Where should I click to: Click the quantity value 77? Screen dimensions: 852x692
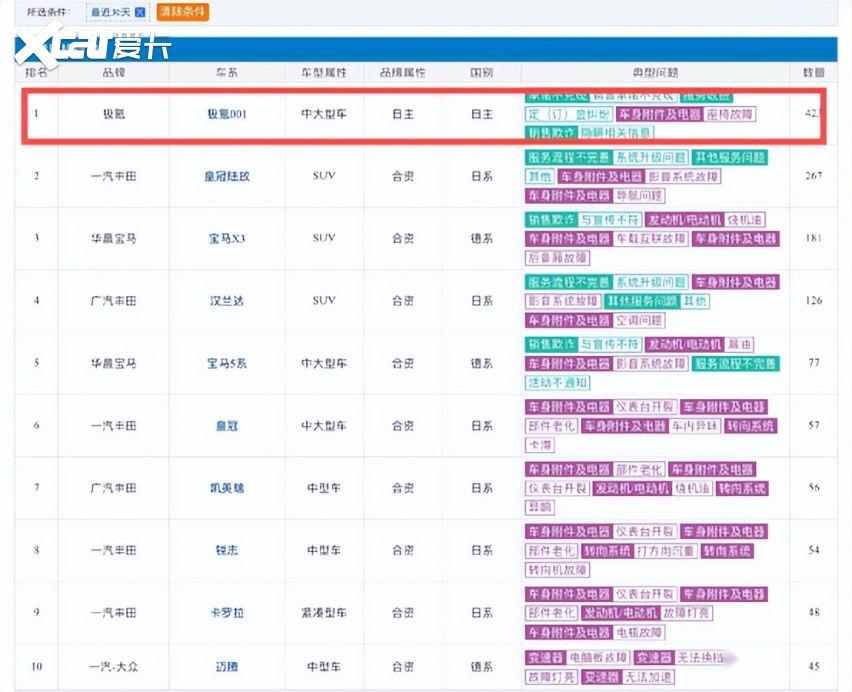point(813,362)
